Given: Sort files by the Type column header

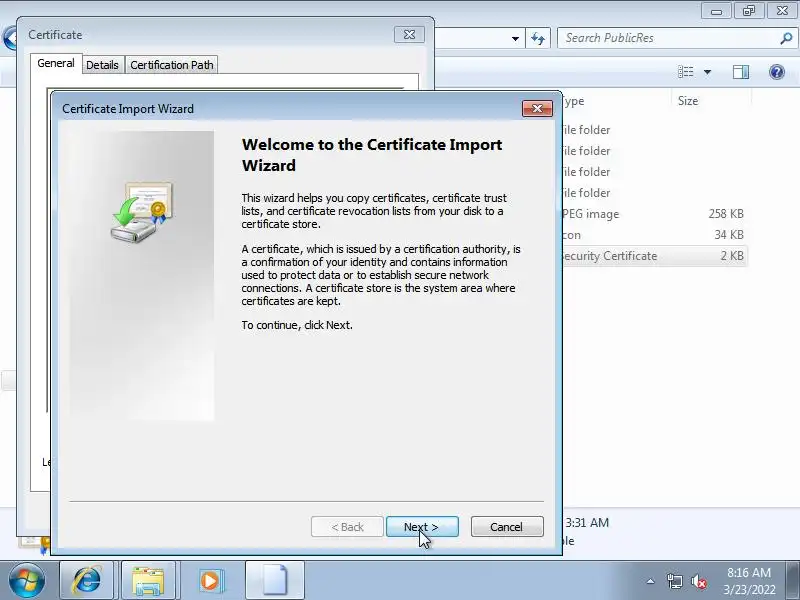Looking at the screenshot, I should (616, 101).
